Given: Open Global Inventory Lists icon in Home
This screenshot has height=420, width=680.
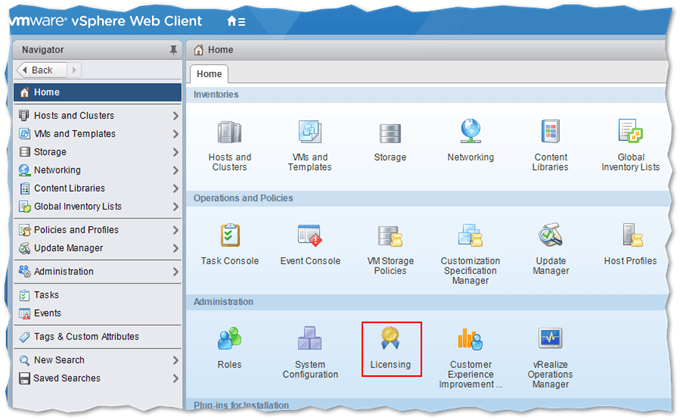Looking at the screenshot, I should coord(630,131).
